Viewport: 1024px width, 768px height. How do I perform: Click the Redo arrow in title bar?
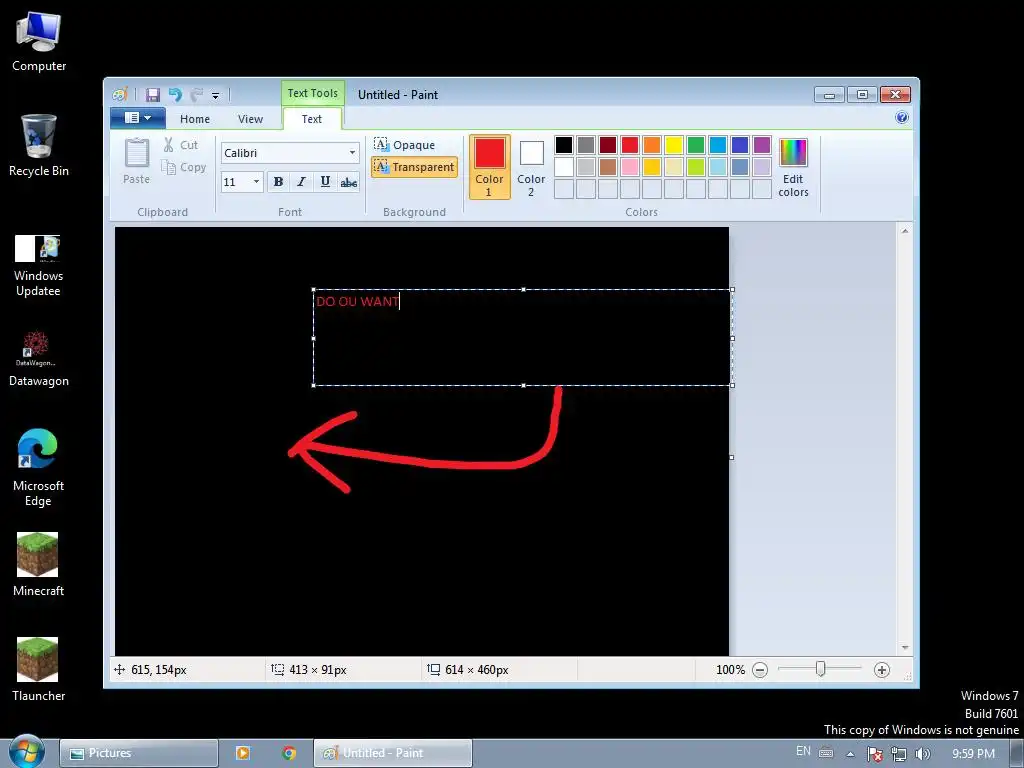tap(196, 95)
